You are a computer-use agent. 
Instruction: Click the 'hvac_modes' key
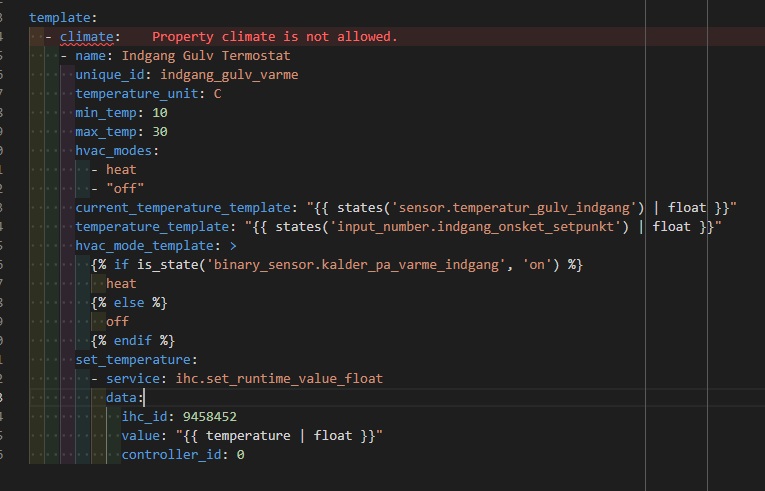coord(113,151)
